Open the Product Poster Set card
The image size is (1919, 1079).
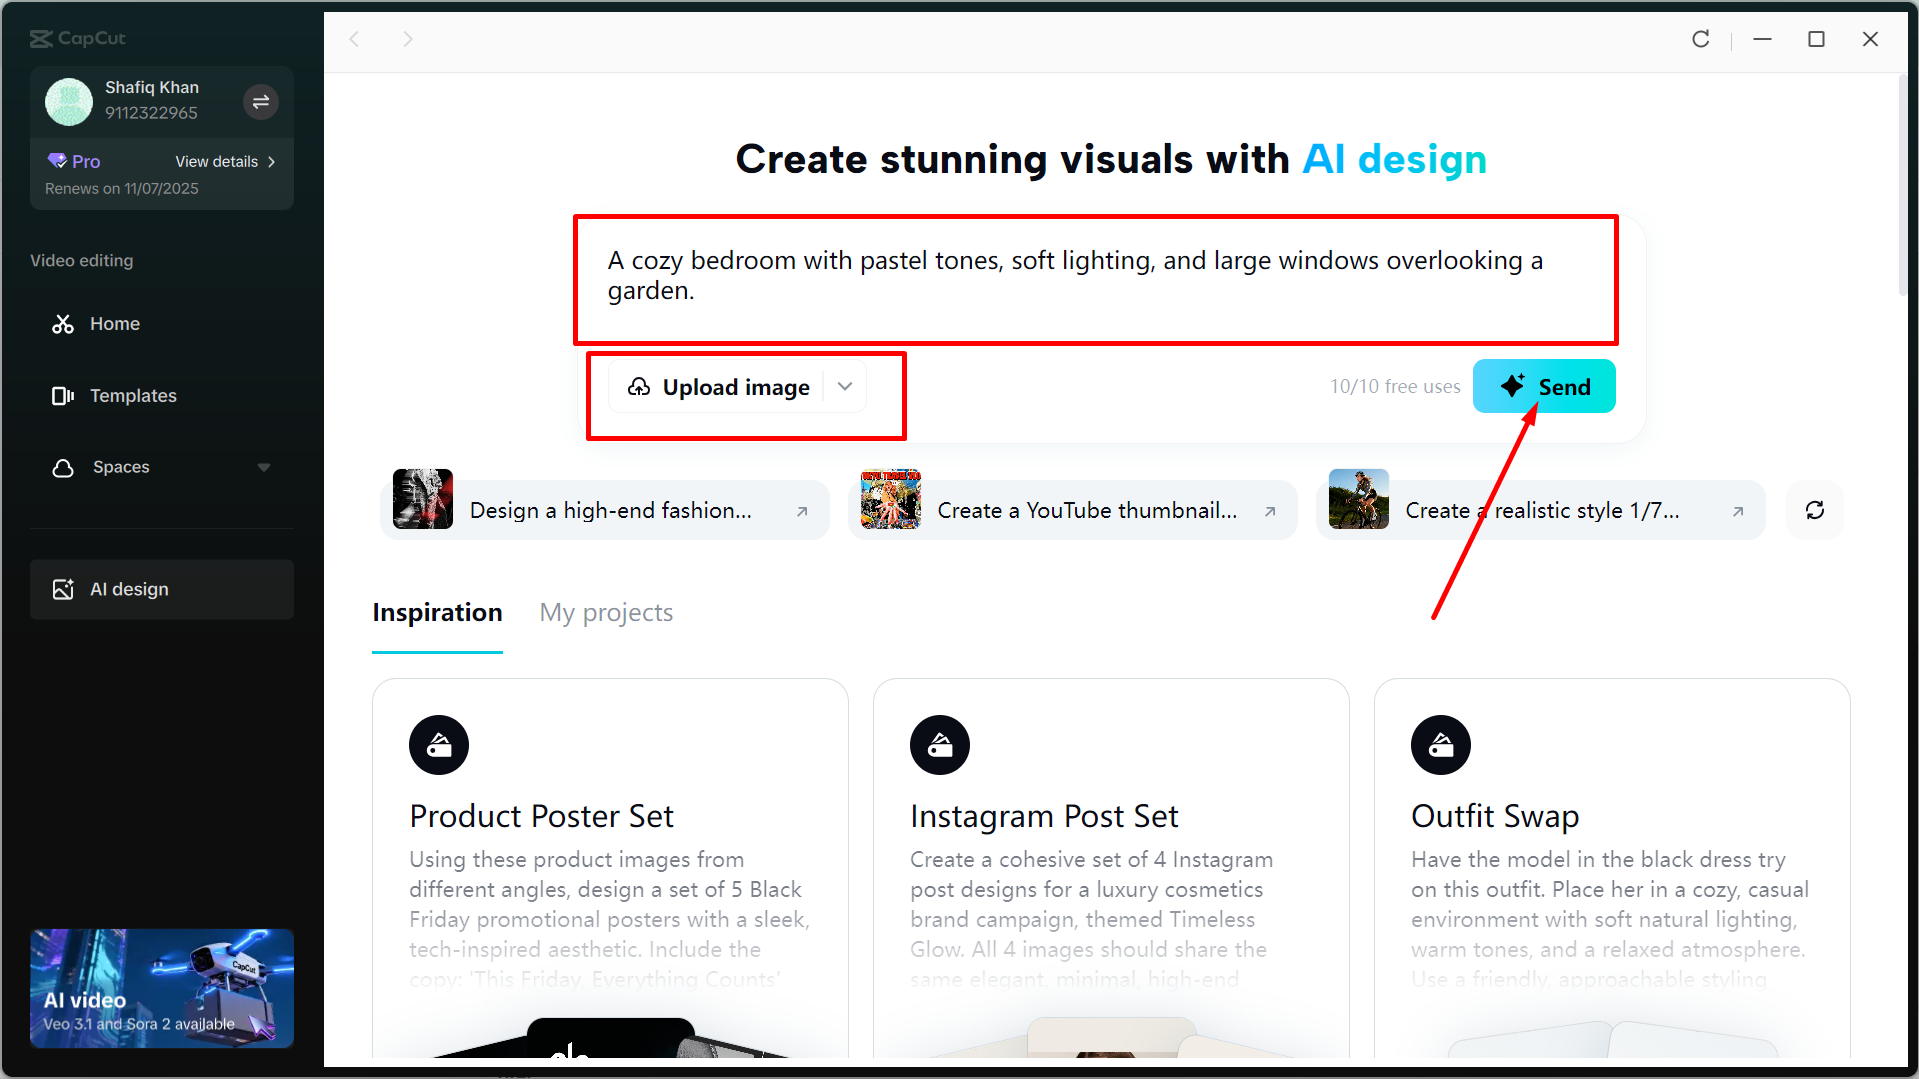[610, 868]
